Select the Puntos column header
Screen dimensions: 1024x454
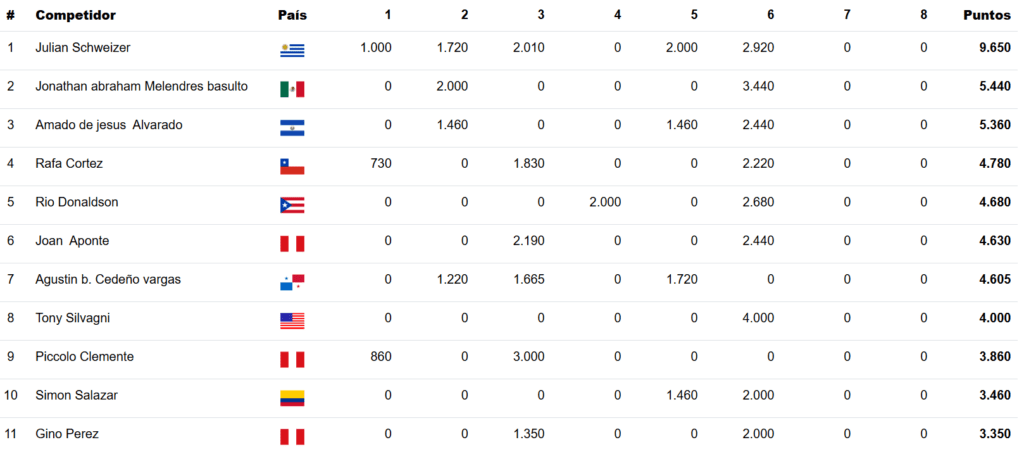pyautogui.click(x=987, y=15)
